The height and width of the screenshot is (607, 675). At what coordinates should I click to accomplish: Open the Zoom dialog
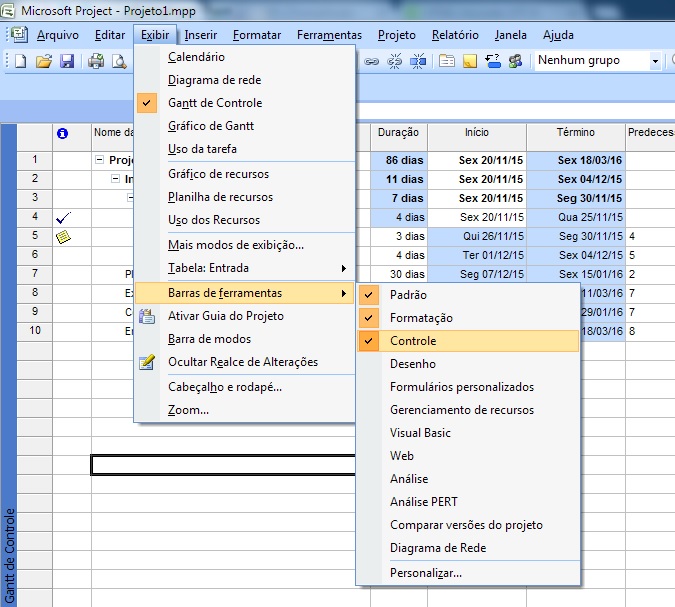coord(245,410)
